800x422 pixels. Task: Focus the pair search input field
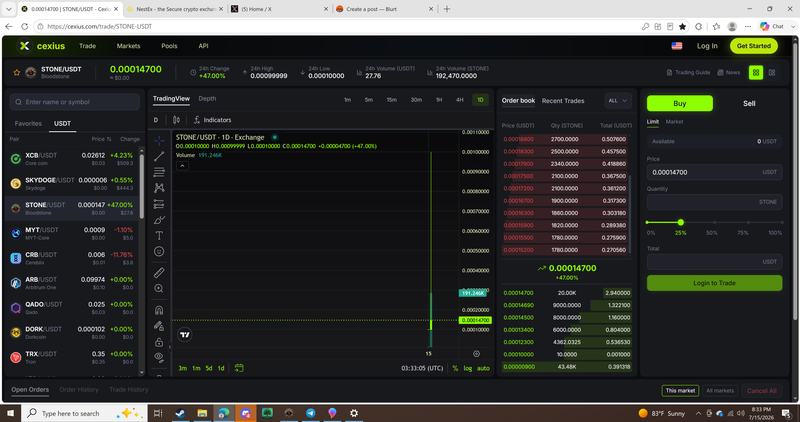74,102
